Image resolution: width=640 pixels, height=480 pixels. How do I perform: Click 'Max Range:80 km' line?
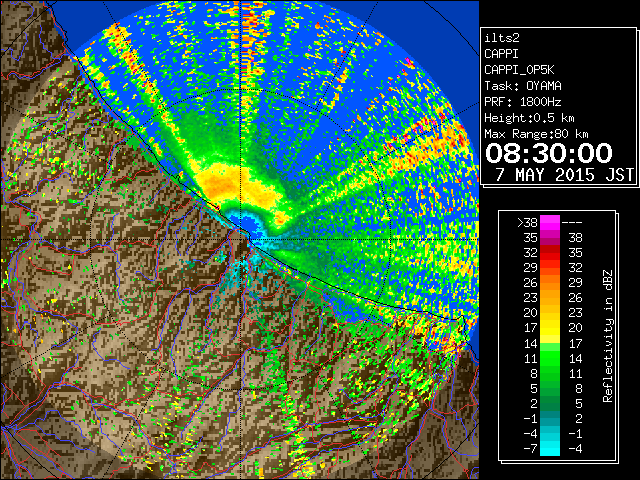[536, 134]
